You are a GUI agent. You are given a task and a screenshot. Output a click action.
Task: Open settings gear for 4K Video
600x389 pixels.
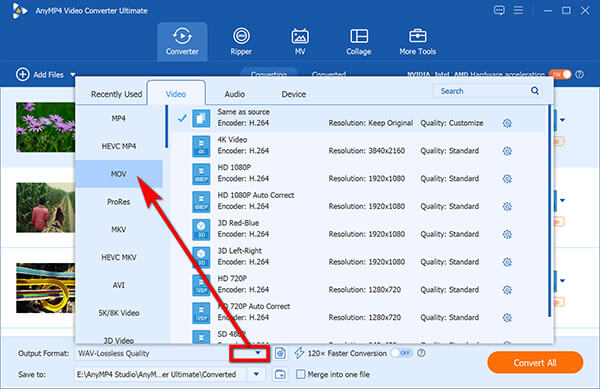pyautogui.click(x=507, y=151)
